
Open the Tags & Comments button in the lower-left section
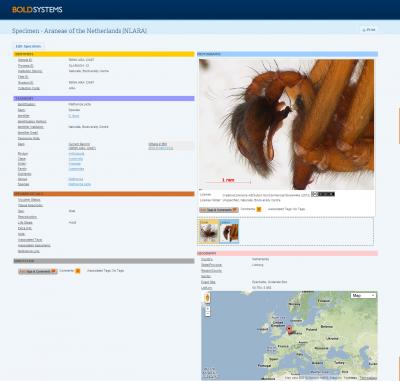38,271
